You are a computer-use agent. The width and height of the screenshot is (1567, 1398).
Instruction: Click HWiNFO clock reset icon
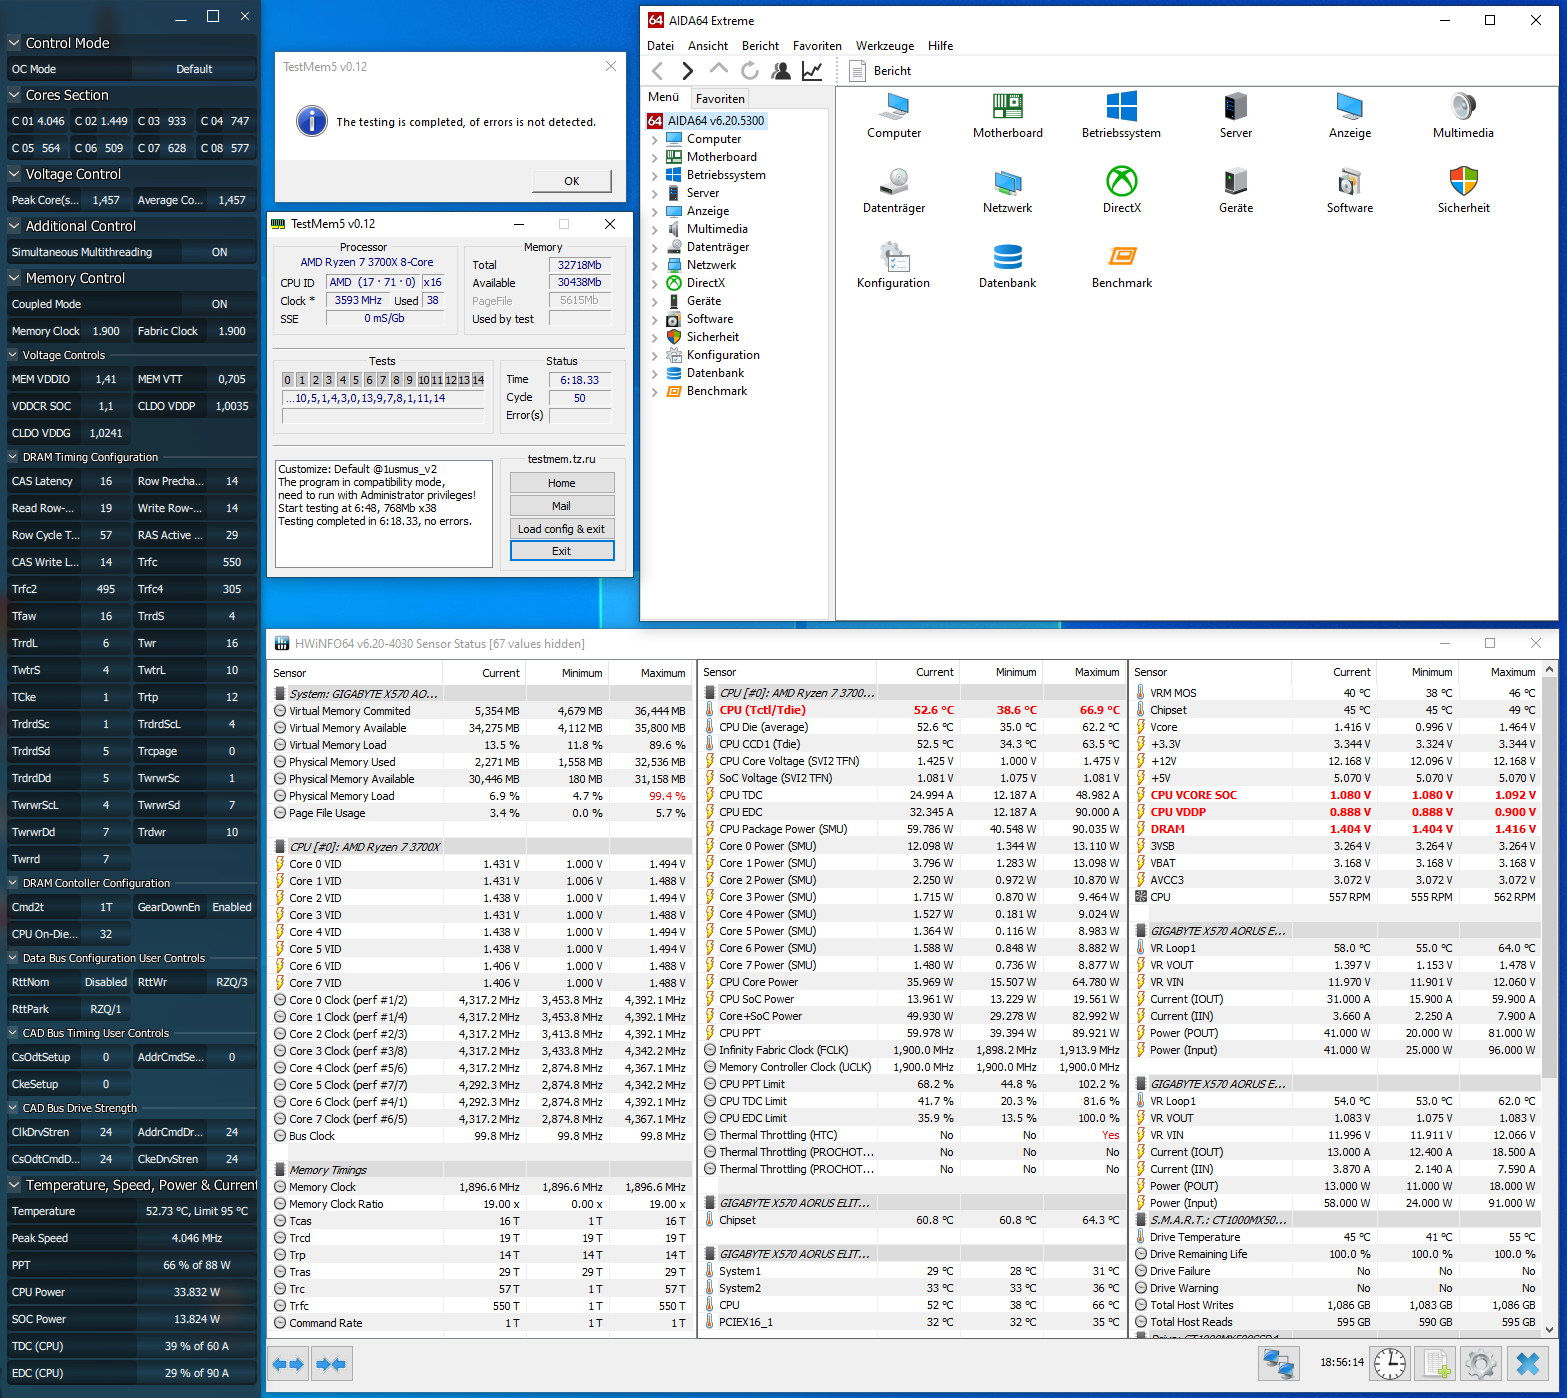click(x=1390, y=1364)
